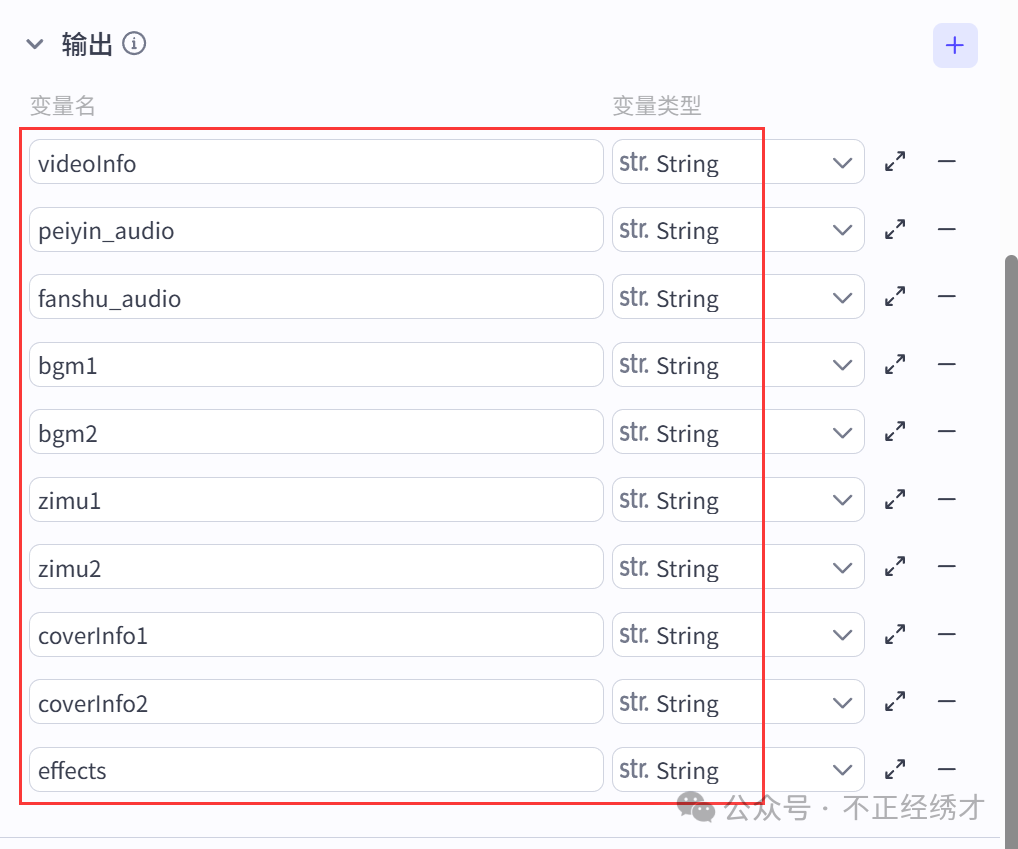The image size is (1018, 849).
Task: Delete the zimu2 variable row
Action: click(946, 567)
